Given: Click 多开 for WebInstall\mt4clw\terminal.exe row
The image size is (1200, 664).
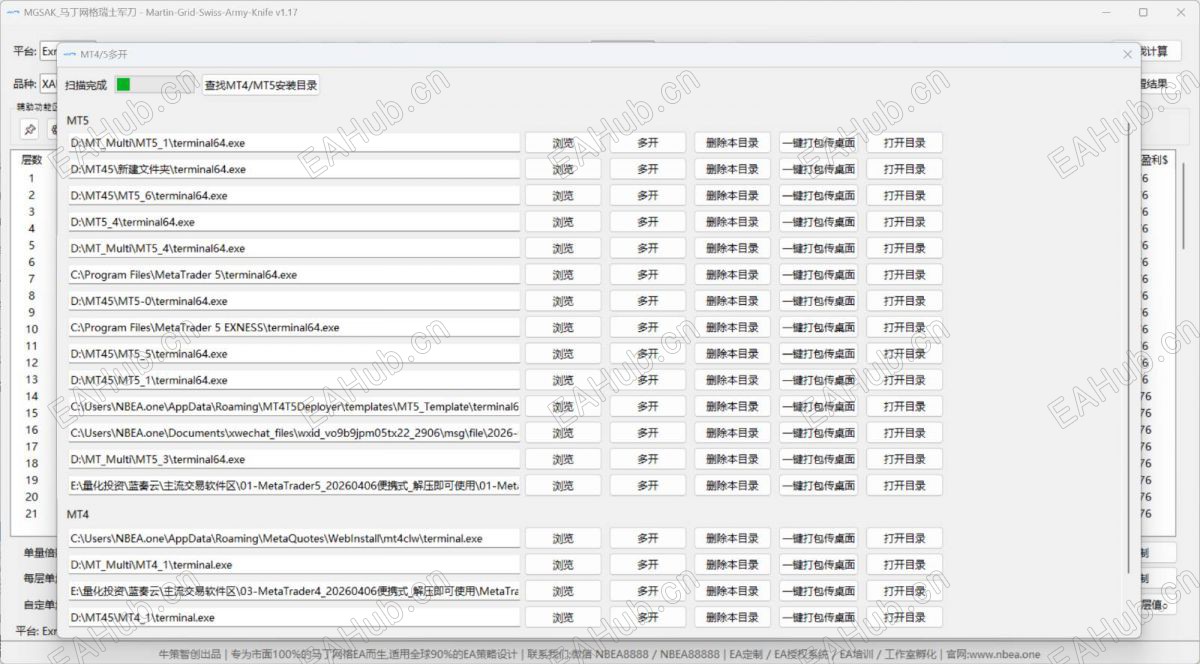Looking at the screenshot, I should (x=648, y=538).
